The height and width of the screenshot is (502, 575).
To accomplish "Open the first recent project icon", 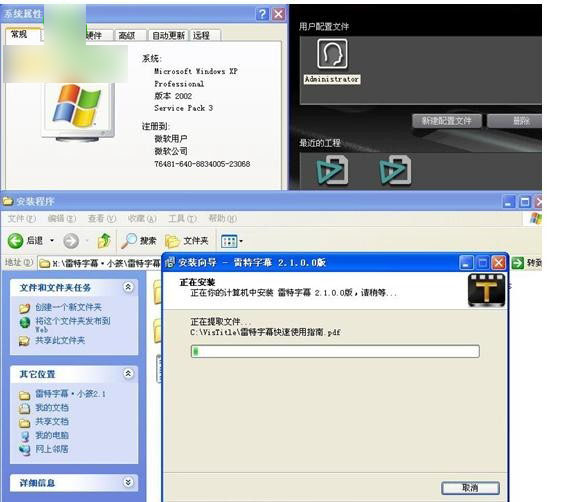I will click(333, 170).
